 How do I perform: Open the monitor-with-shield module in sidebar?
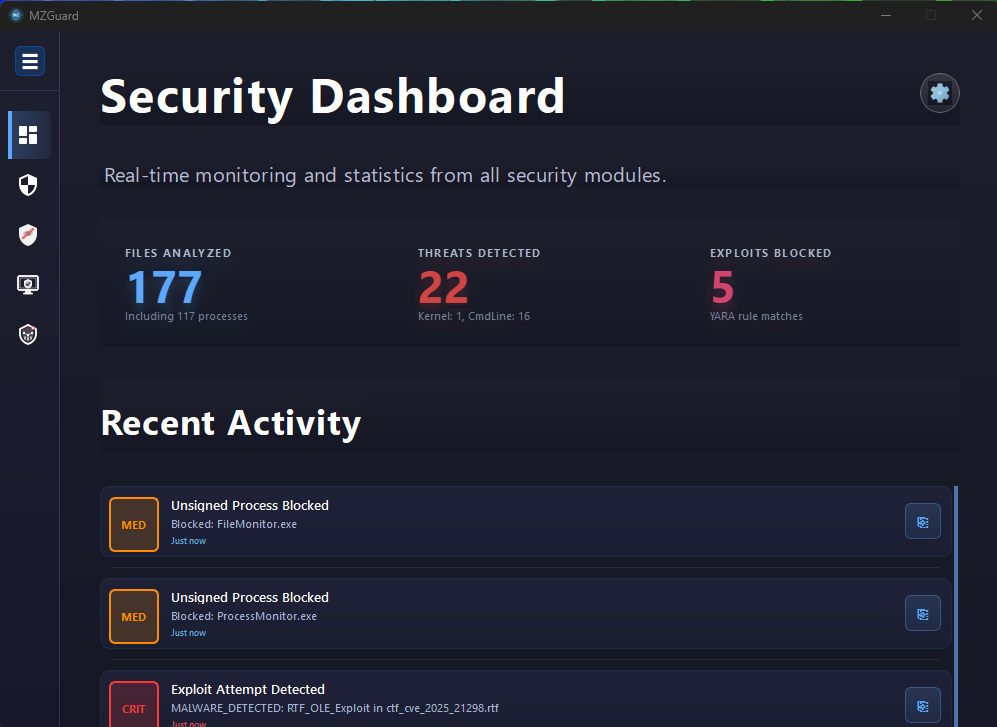[28, 284]
